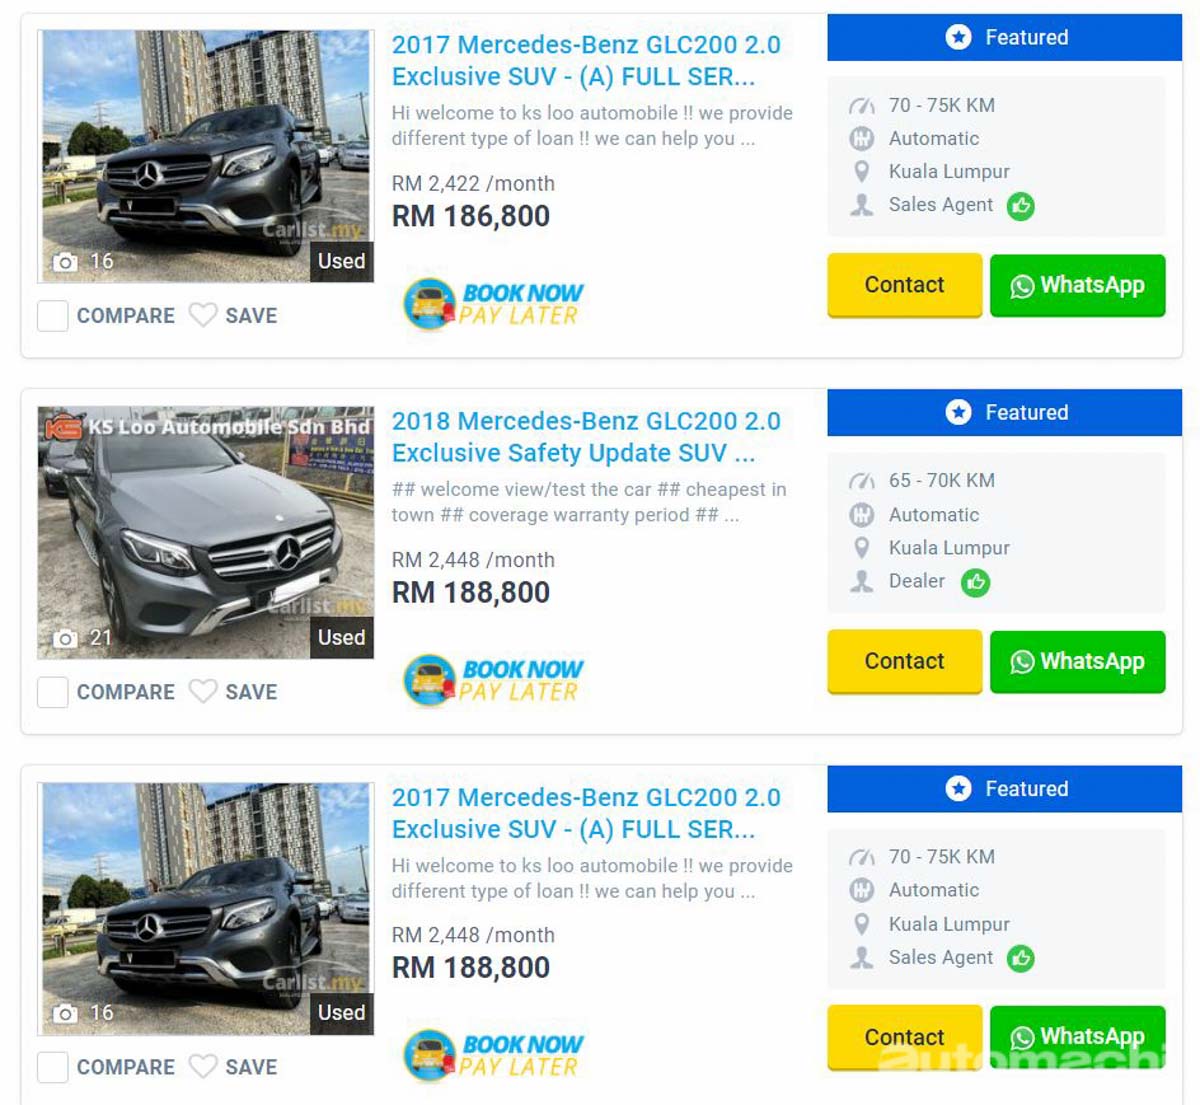Open third listing title priced RM 188,800
This screenshot has width=1200, height=1105.
pos(586,813)
